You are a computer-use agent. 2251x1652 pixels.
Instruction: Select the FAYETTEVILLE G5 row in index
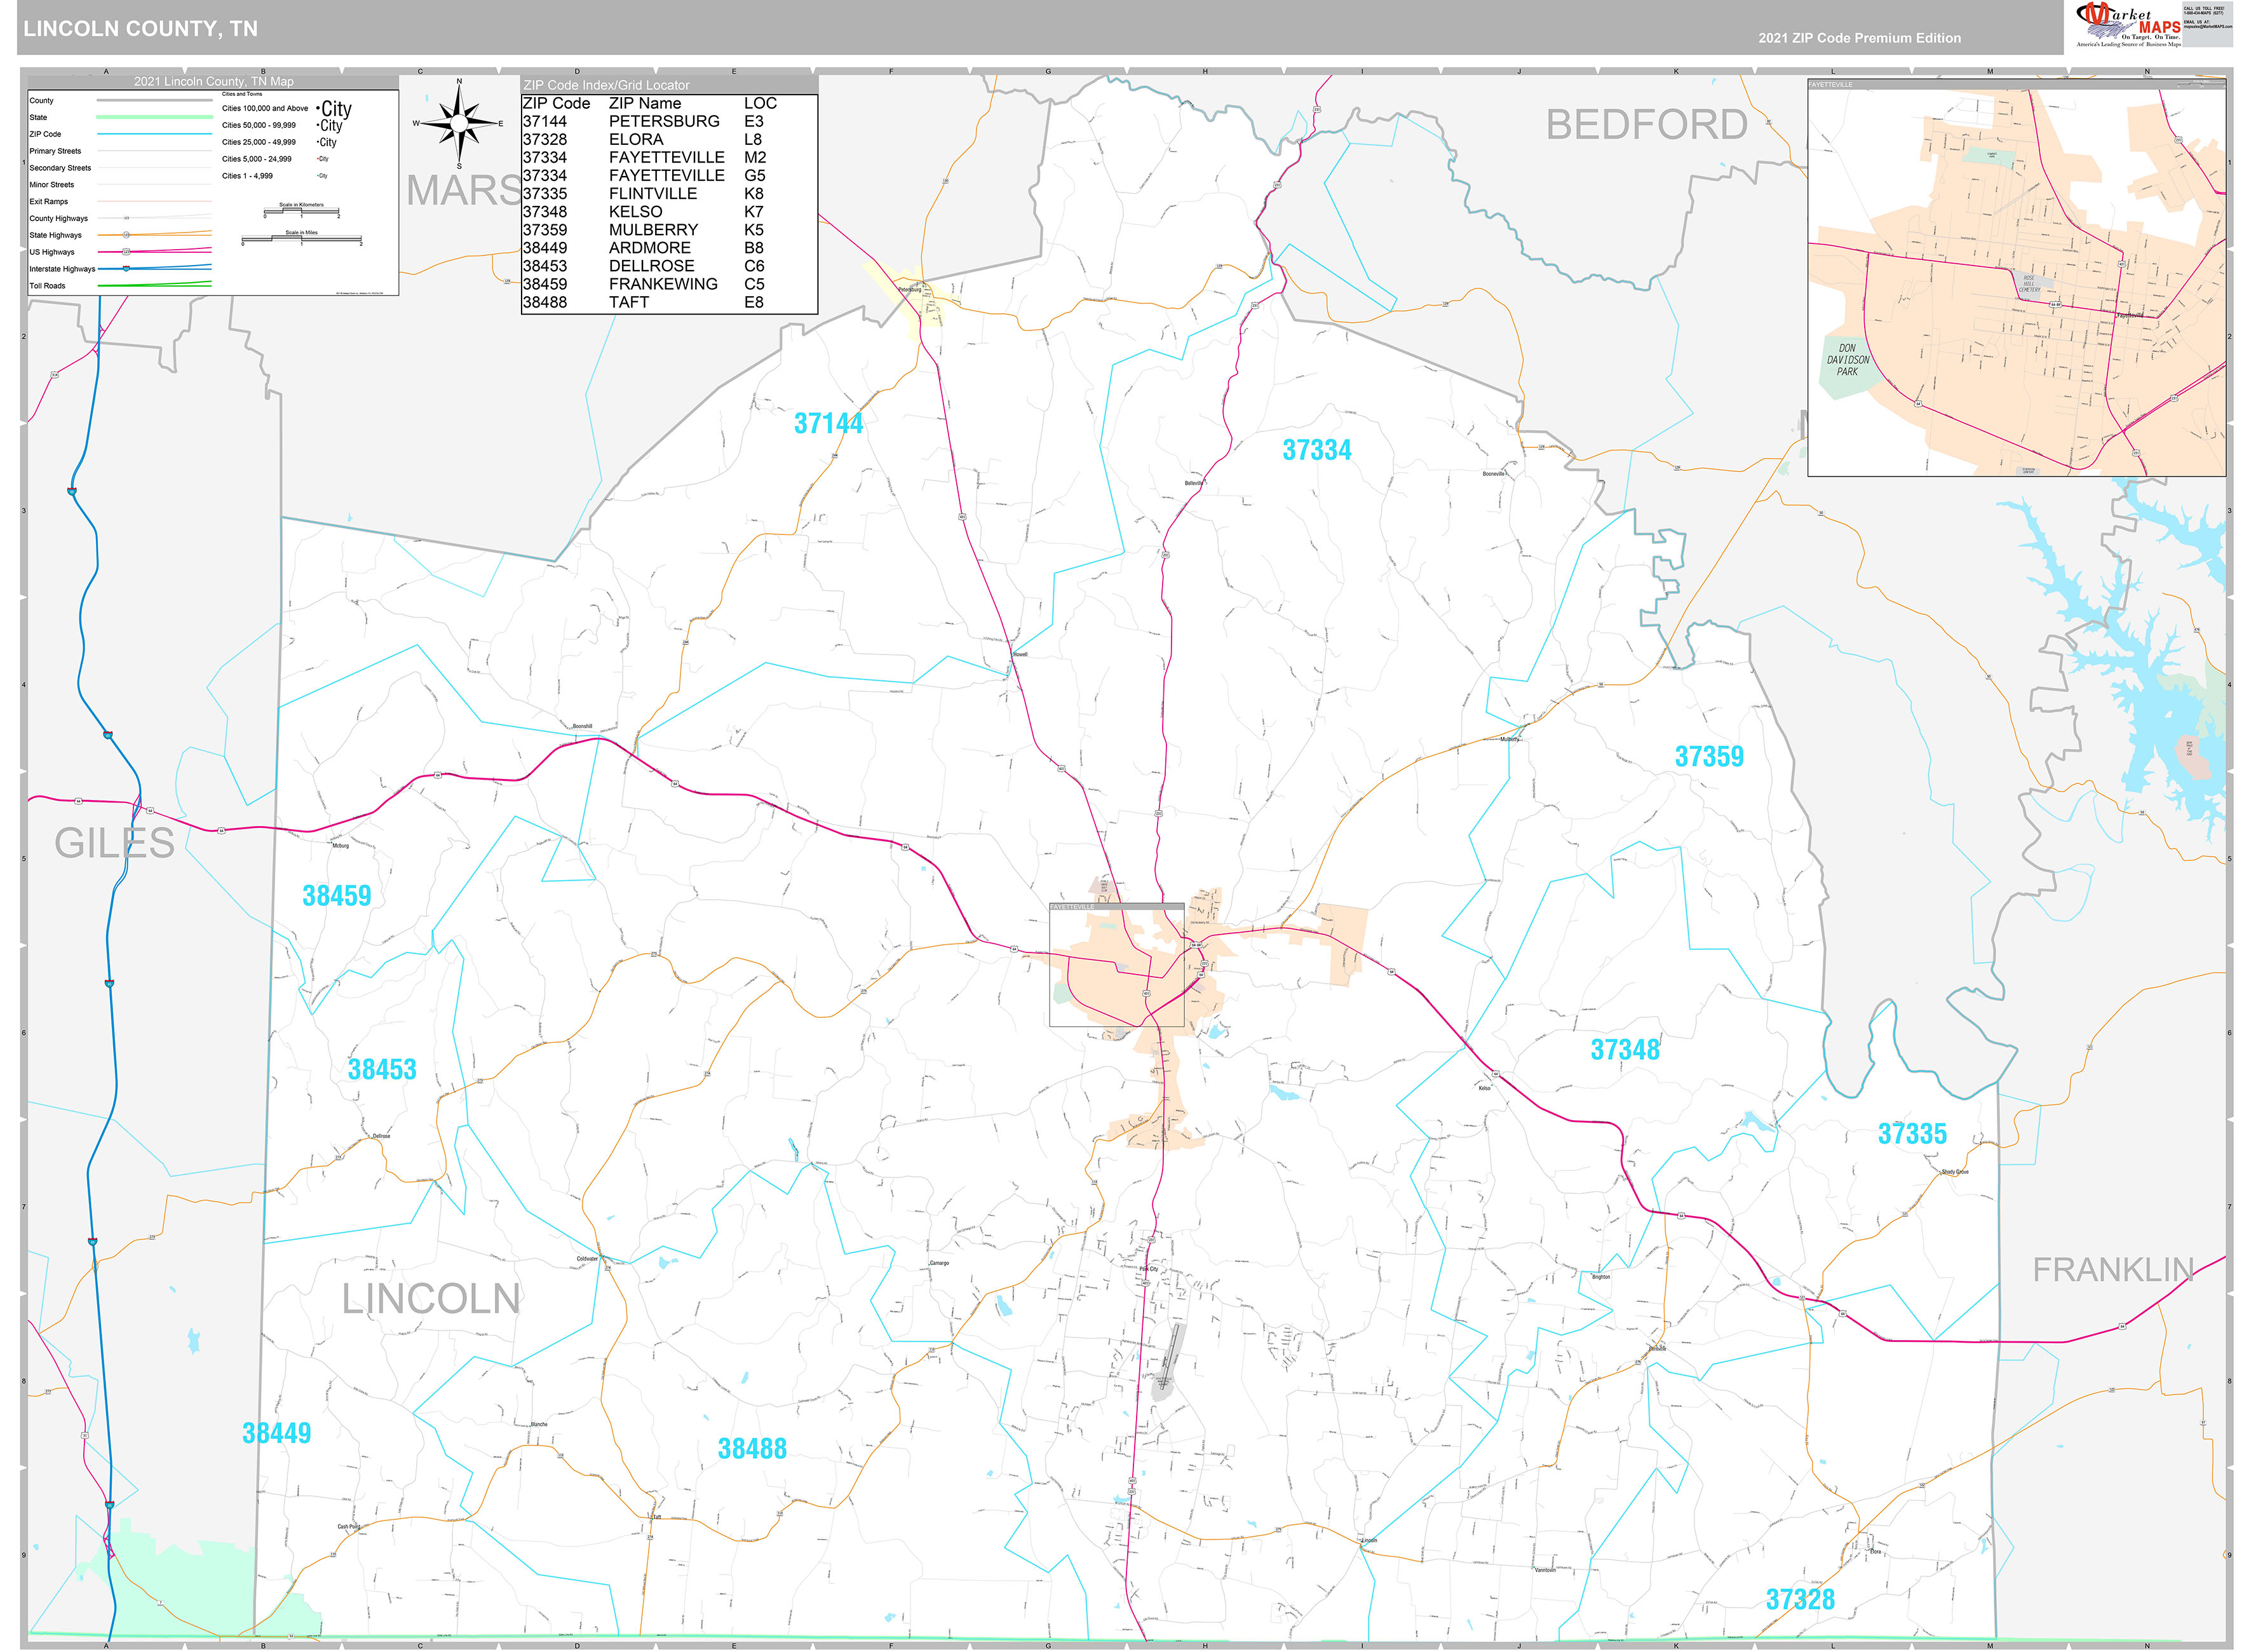(669, 175)
